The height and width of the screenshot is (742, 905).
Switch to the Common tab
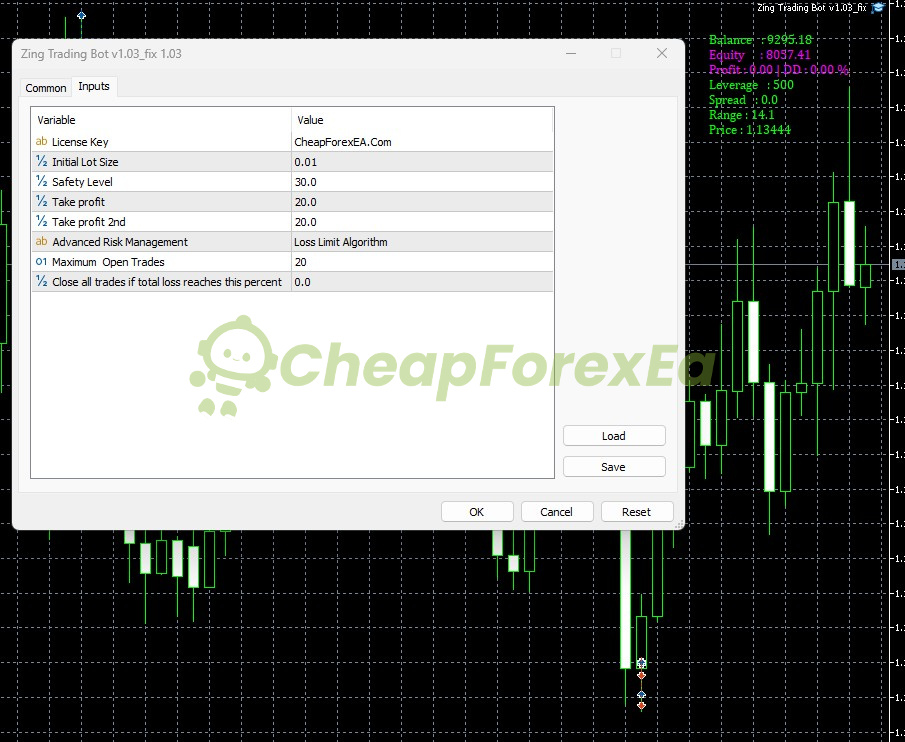(x=46, y=88)
